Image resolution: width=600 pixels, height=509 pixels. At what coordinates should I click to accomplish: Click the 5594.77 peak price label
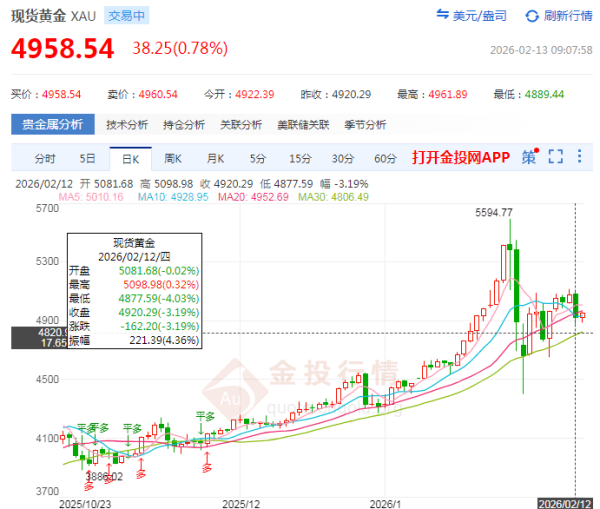click(x=494, y=212)
